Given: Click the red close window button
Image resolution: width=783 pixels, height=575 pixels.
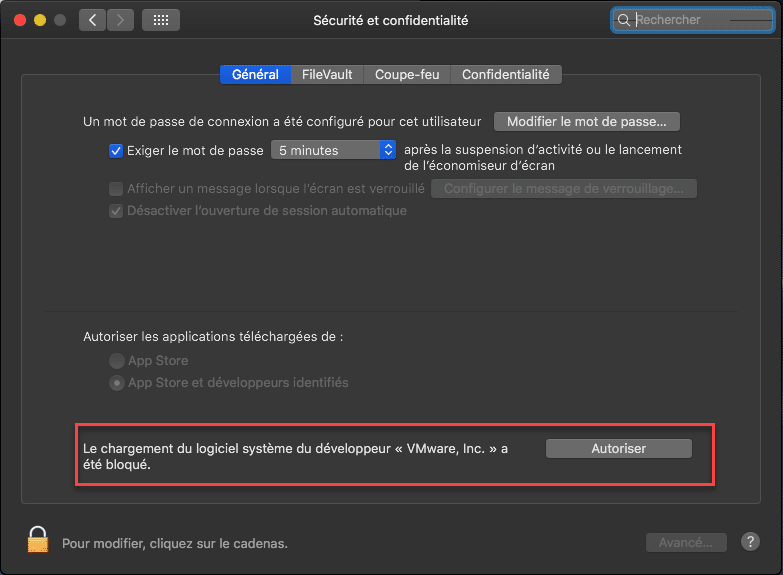Looking at the screenshot, I should 19,20.
